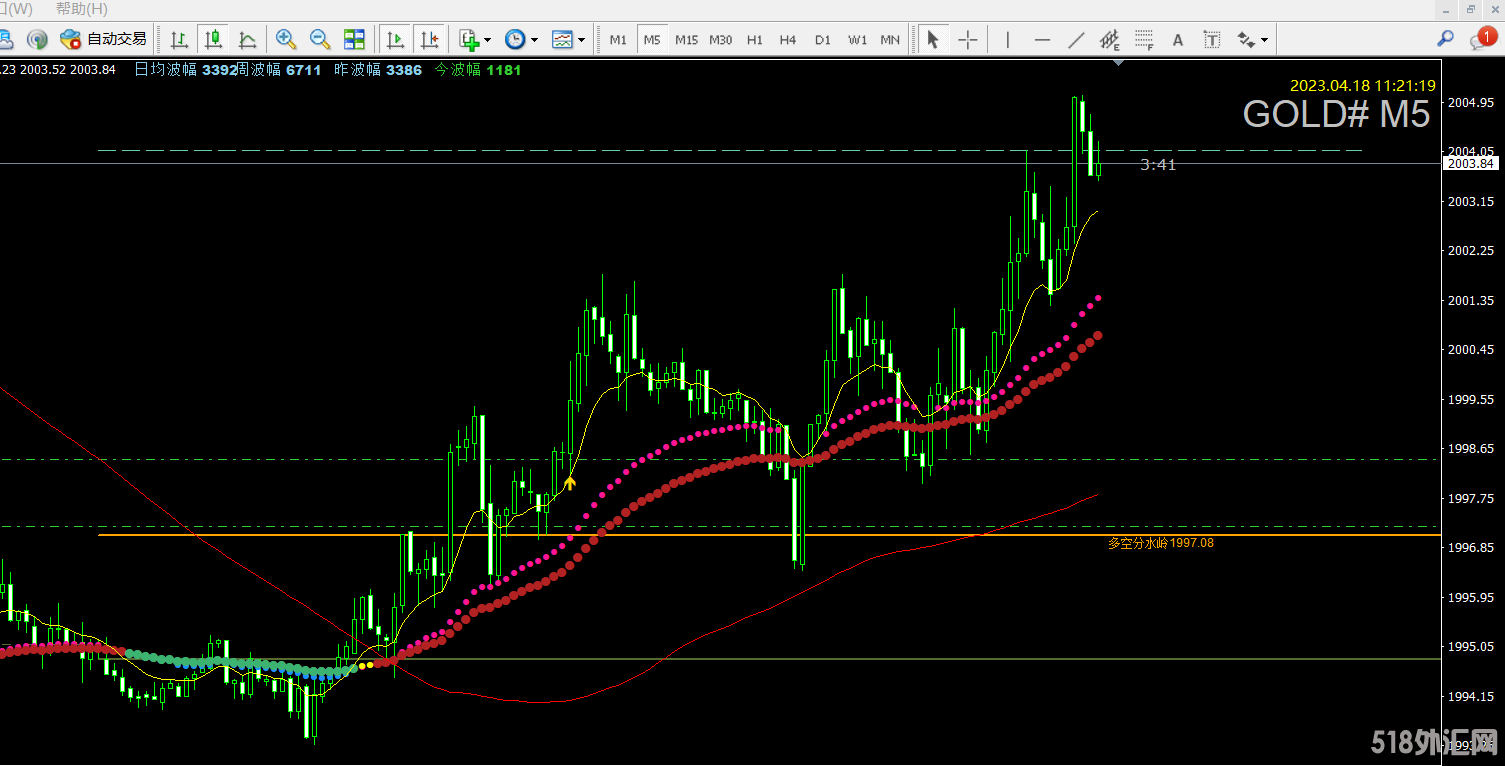Image resolution: width=1505 pixels, height=766 pixels.
Task: Open chat notifications with red badge
Action: [x=1482, y=39]
